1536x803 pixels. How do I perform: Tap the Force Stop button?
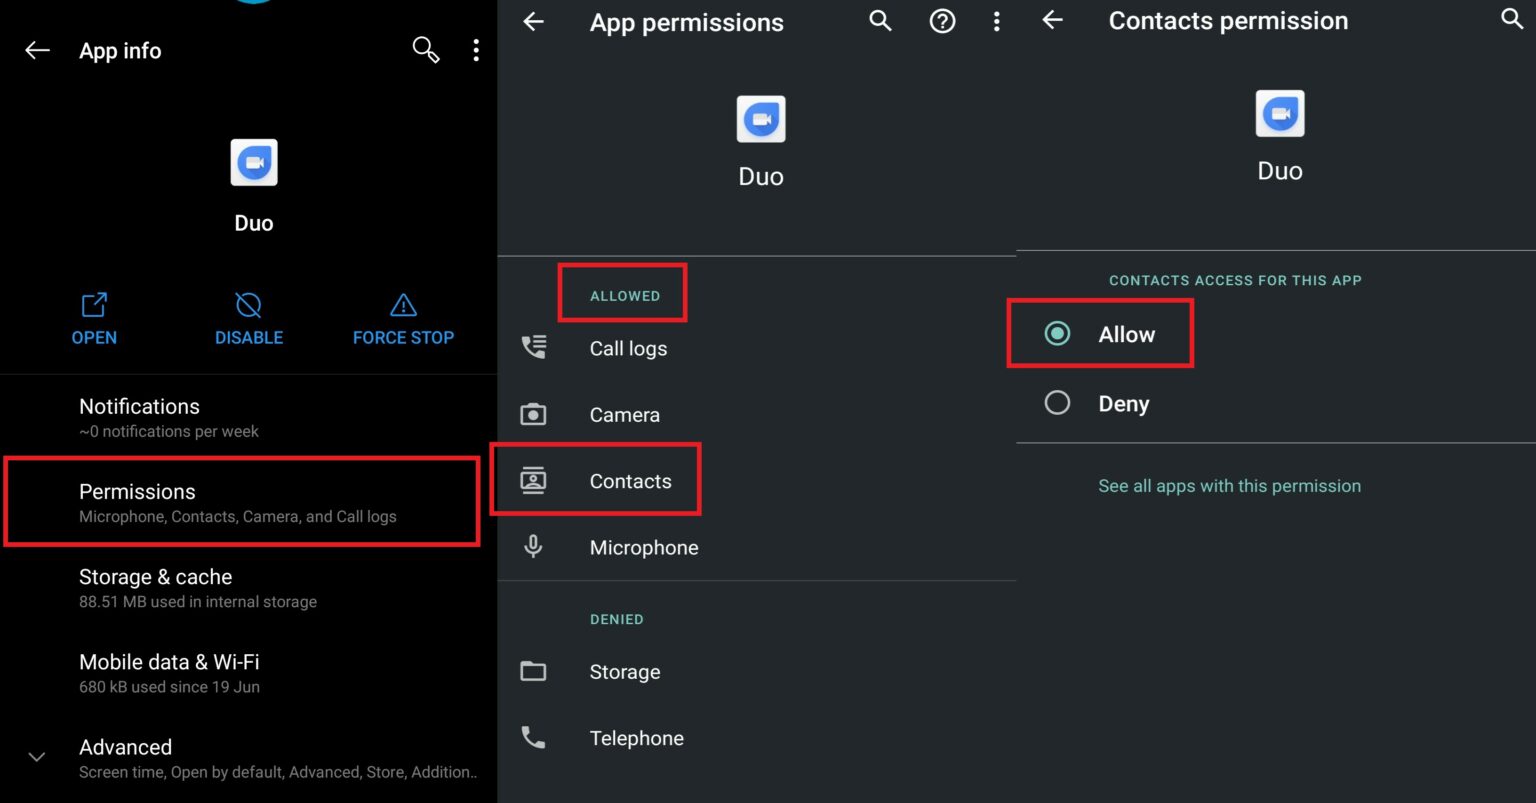(402, 318)
